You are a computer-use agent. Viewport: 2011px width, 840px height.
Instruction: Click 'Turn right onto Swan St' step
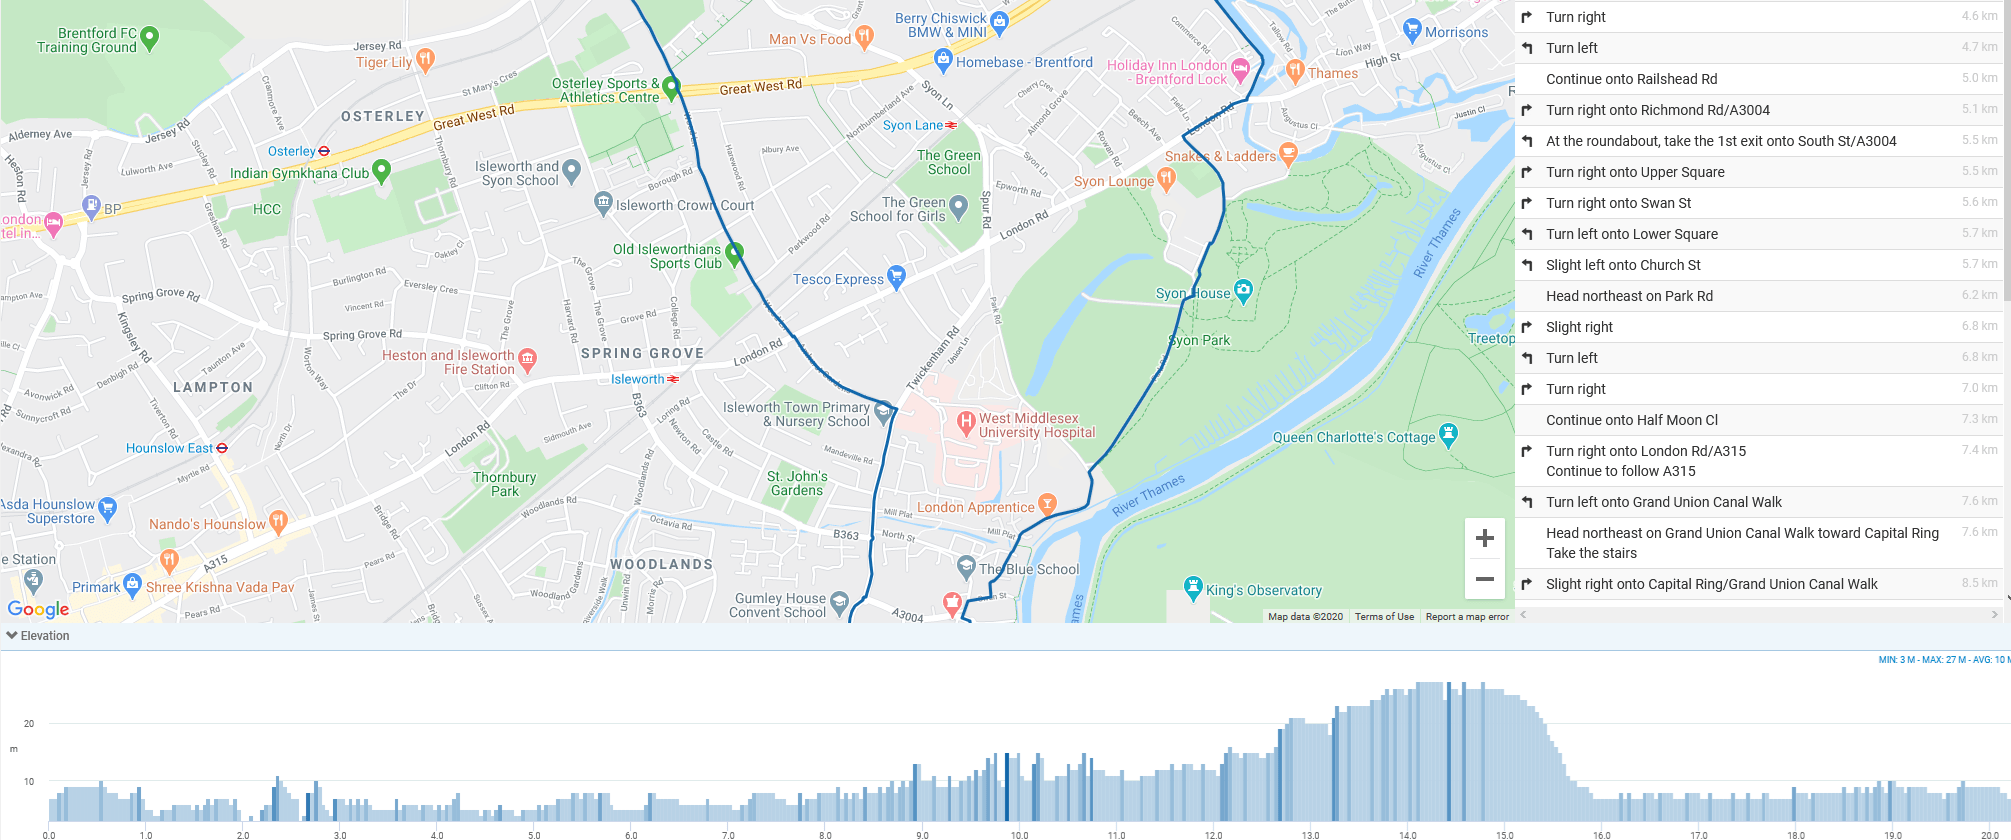pyautogui.click(x=1760, y=203)
